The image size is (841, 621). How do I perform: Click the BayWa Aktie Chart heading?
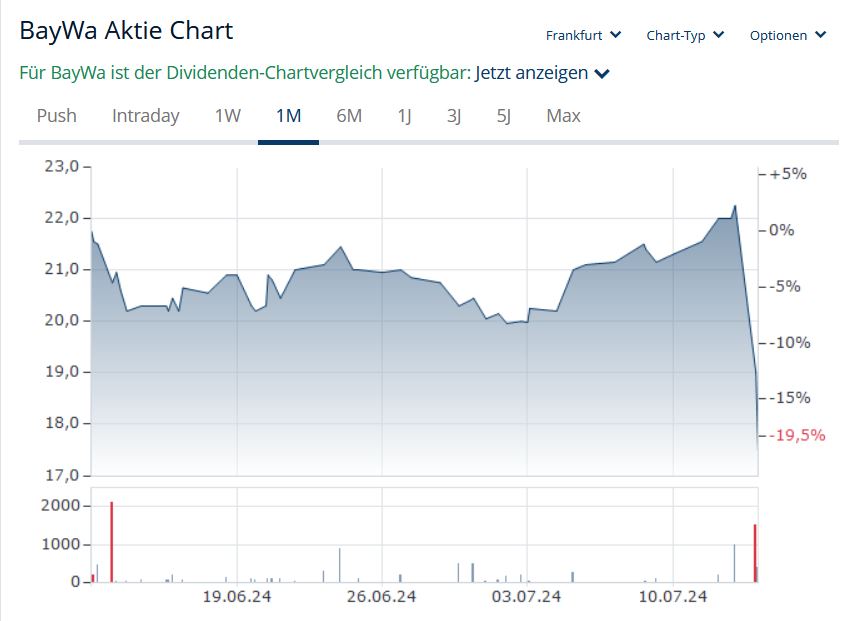click(x=126, y=31)
